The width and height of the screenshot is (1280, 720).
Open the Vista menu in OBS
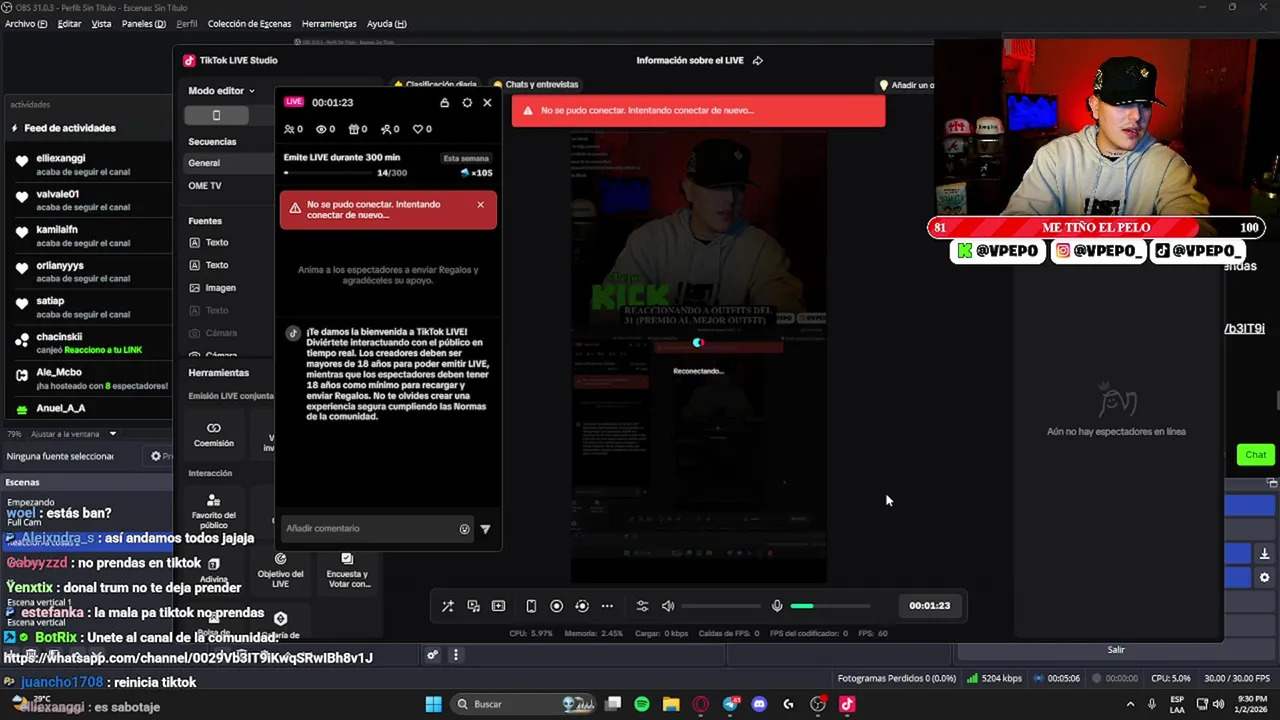101,24
